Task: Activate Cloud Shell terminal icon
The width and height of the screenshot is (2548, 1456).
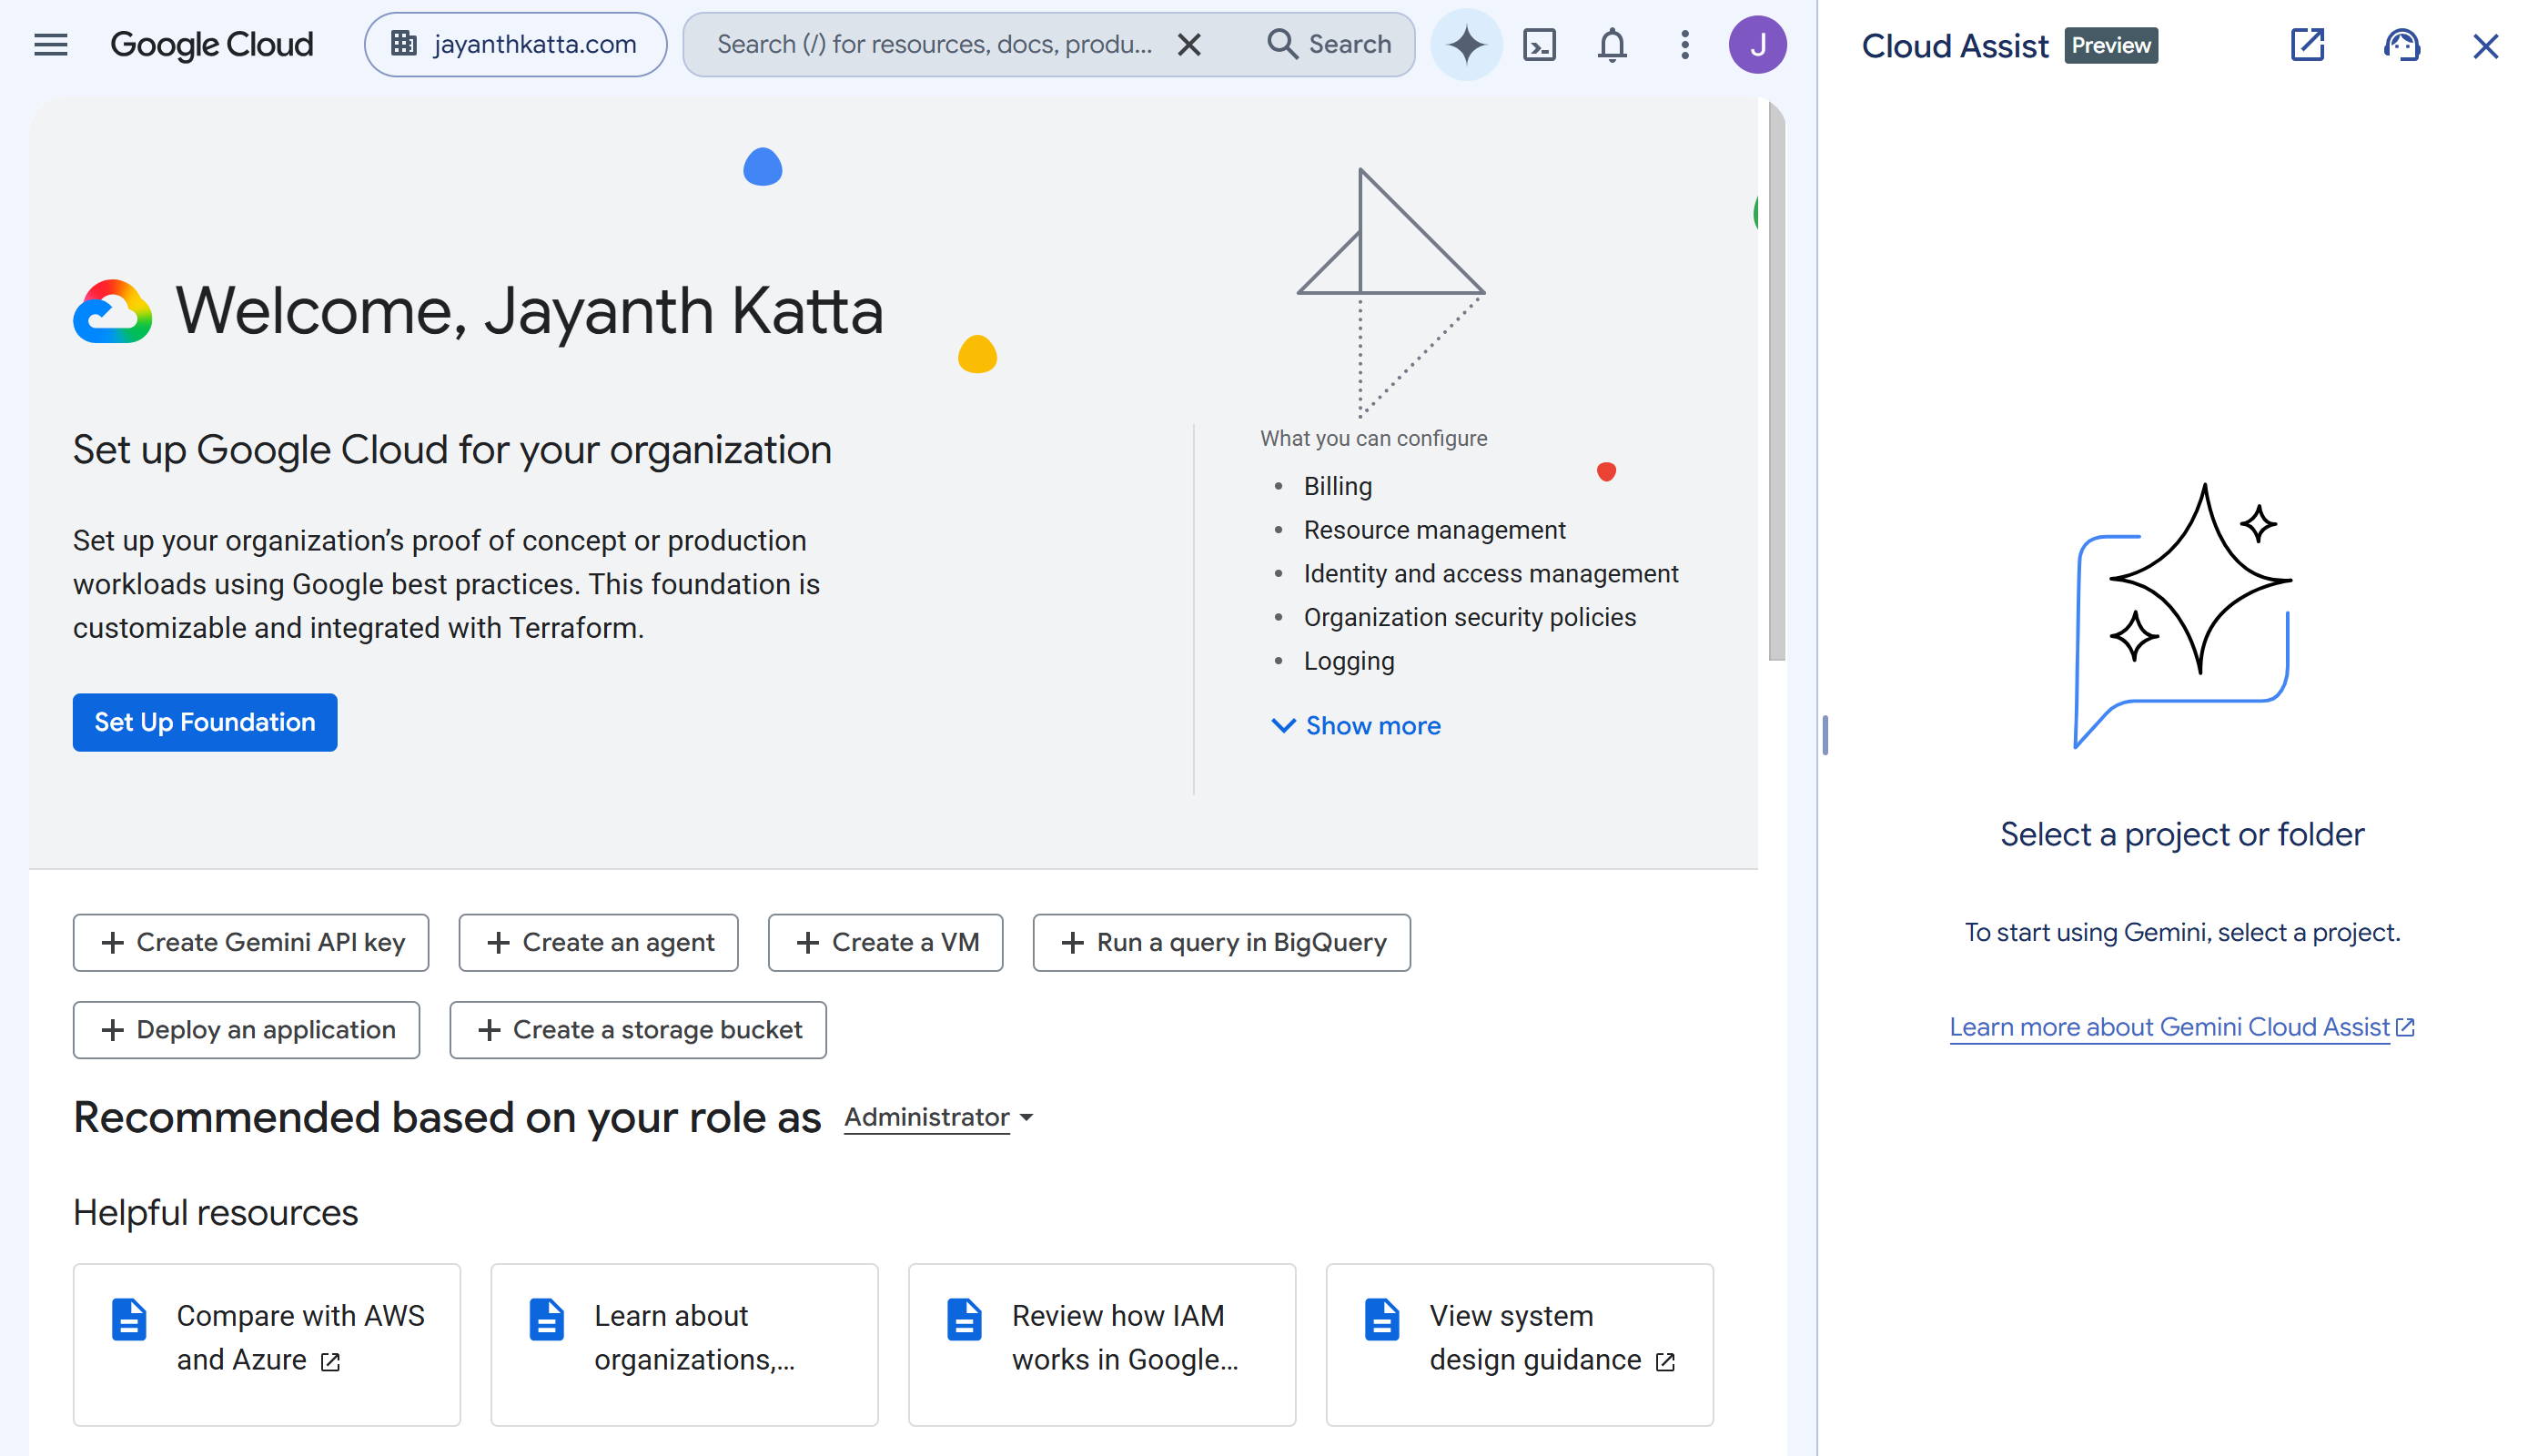Action: [x=1539, y=45]
